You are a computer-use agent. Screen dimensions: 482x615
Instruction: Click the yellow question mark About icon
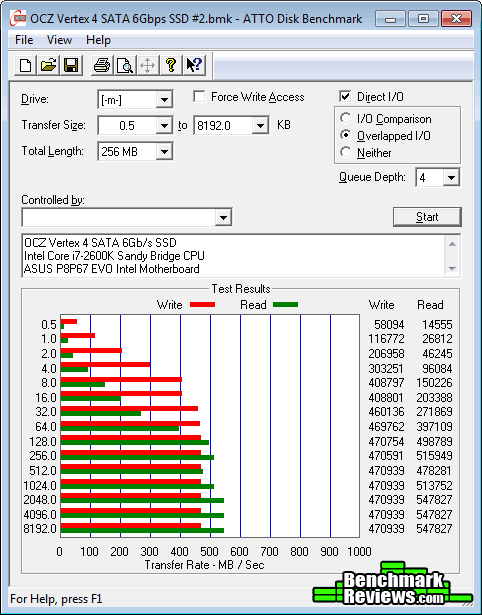[x=171, y=65]
